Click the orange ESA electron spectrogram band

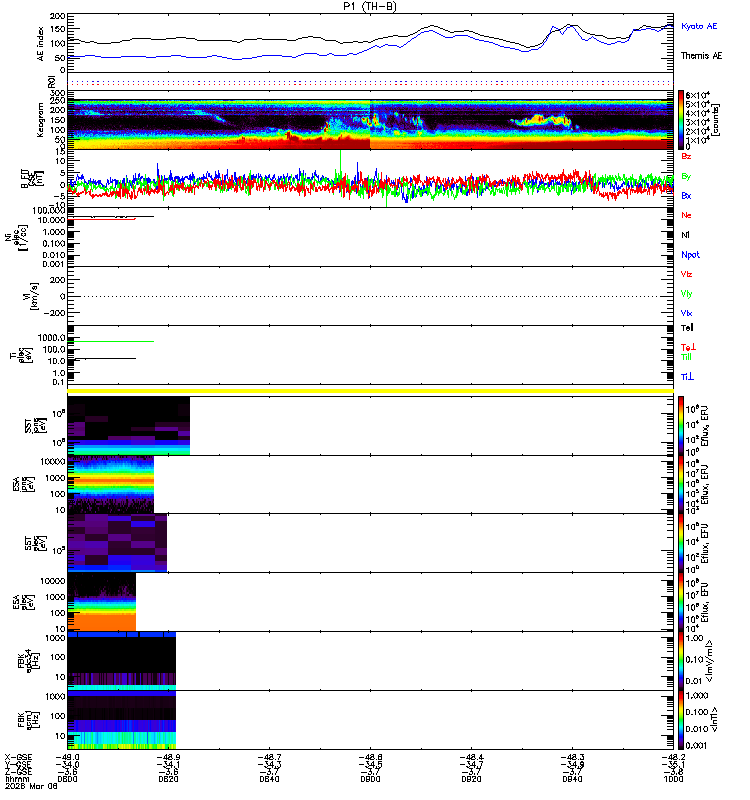click(x=102, y=622)
